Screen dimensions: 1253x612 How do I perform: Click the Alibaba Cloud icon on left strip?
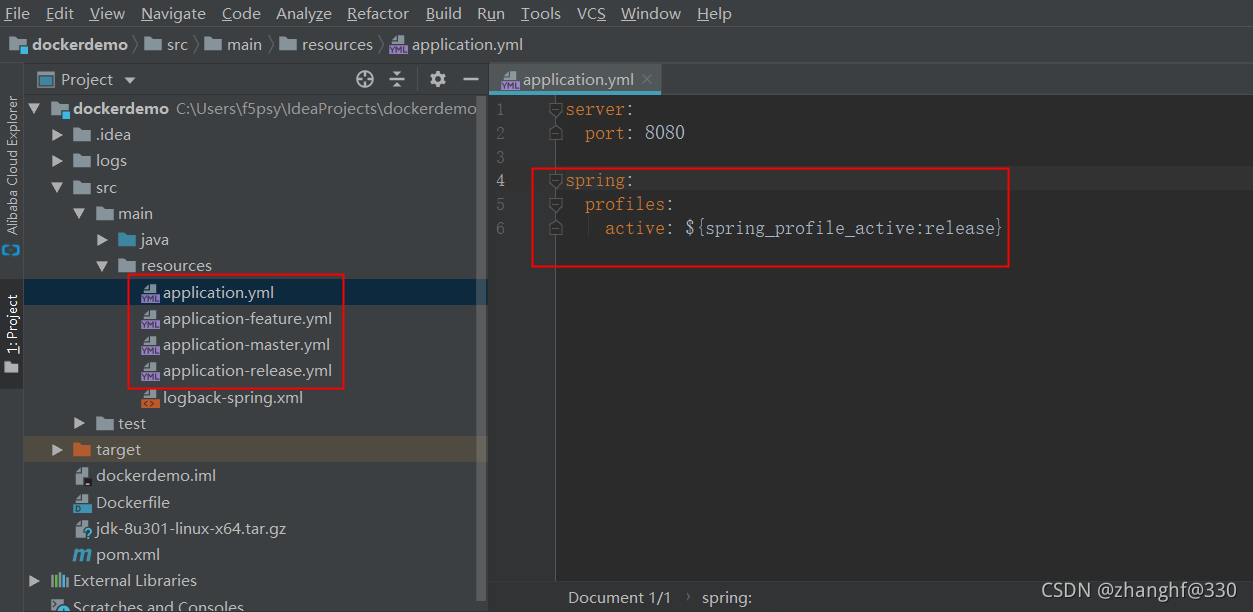coord(11,250)
